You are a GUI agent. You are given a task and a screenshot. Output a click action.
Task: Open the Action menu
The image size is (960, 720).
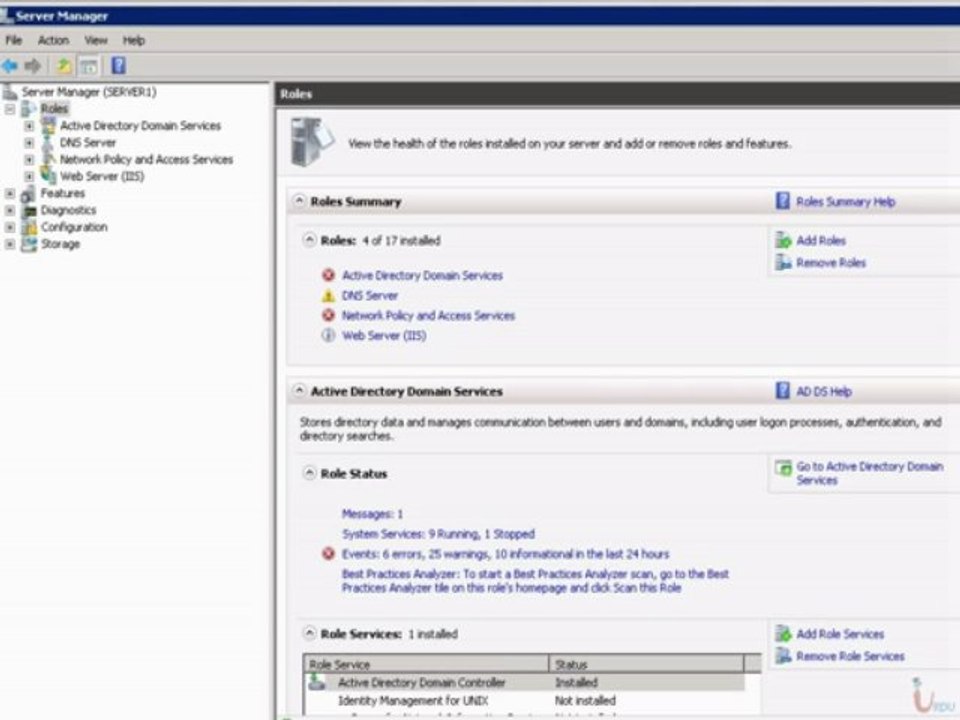tap(53, 40)
